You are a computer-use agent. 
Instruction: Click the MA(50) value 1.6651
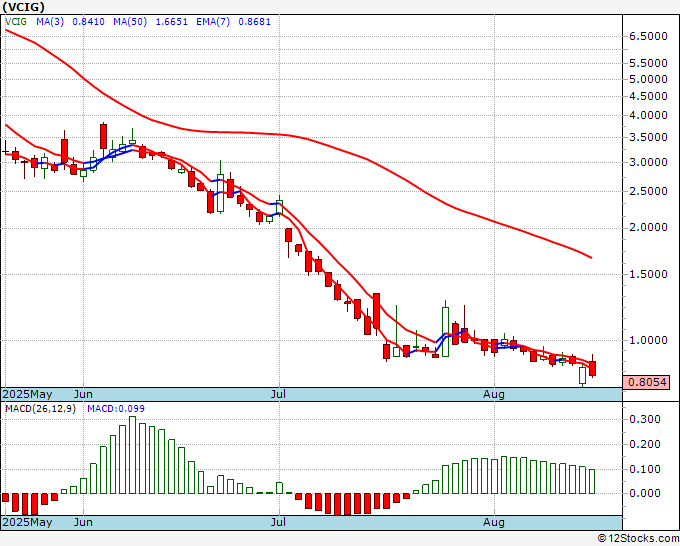[x=172, y=22]
